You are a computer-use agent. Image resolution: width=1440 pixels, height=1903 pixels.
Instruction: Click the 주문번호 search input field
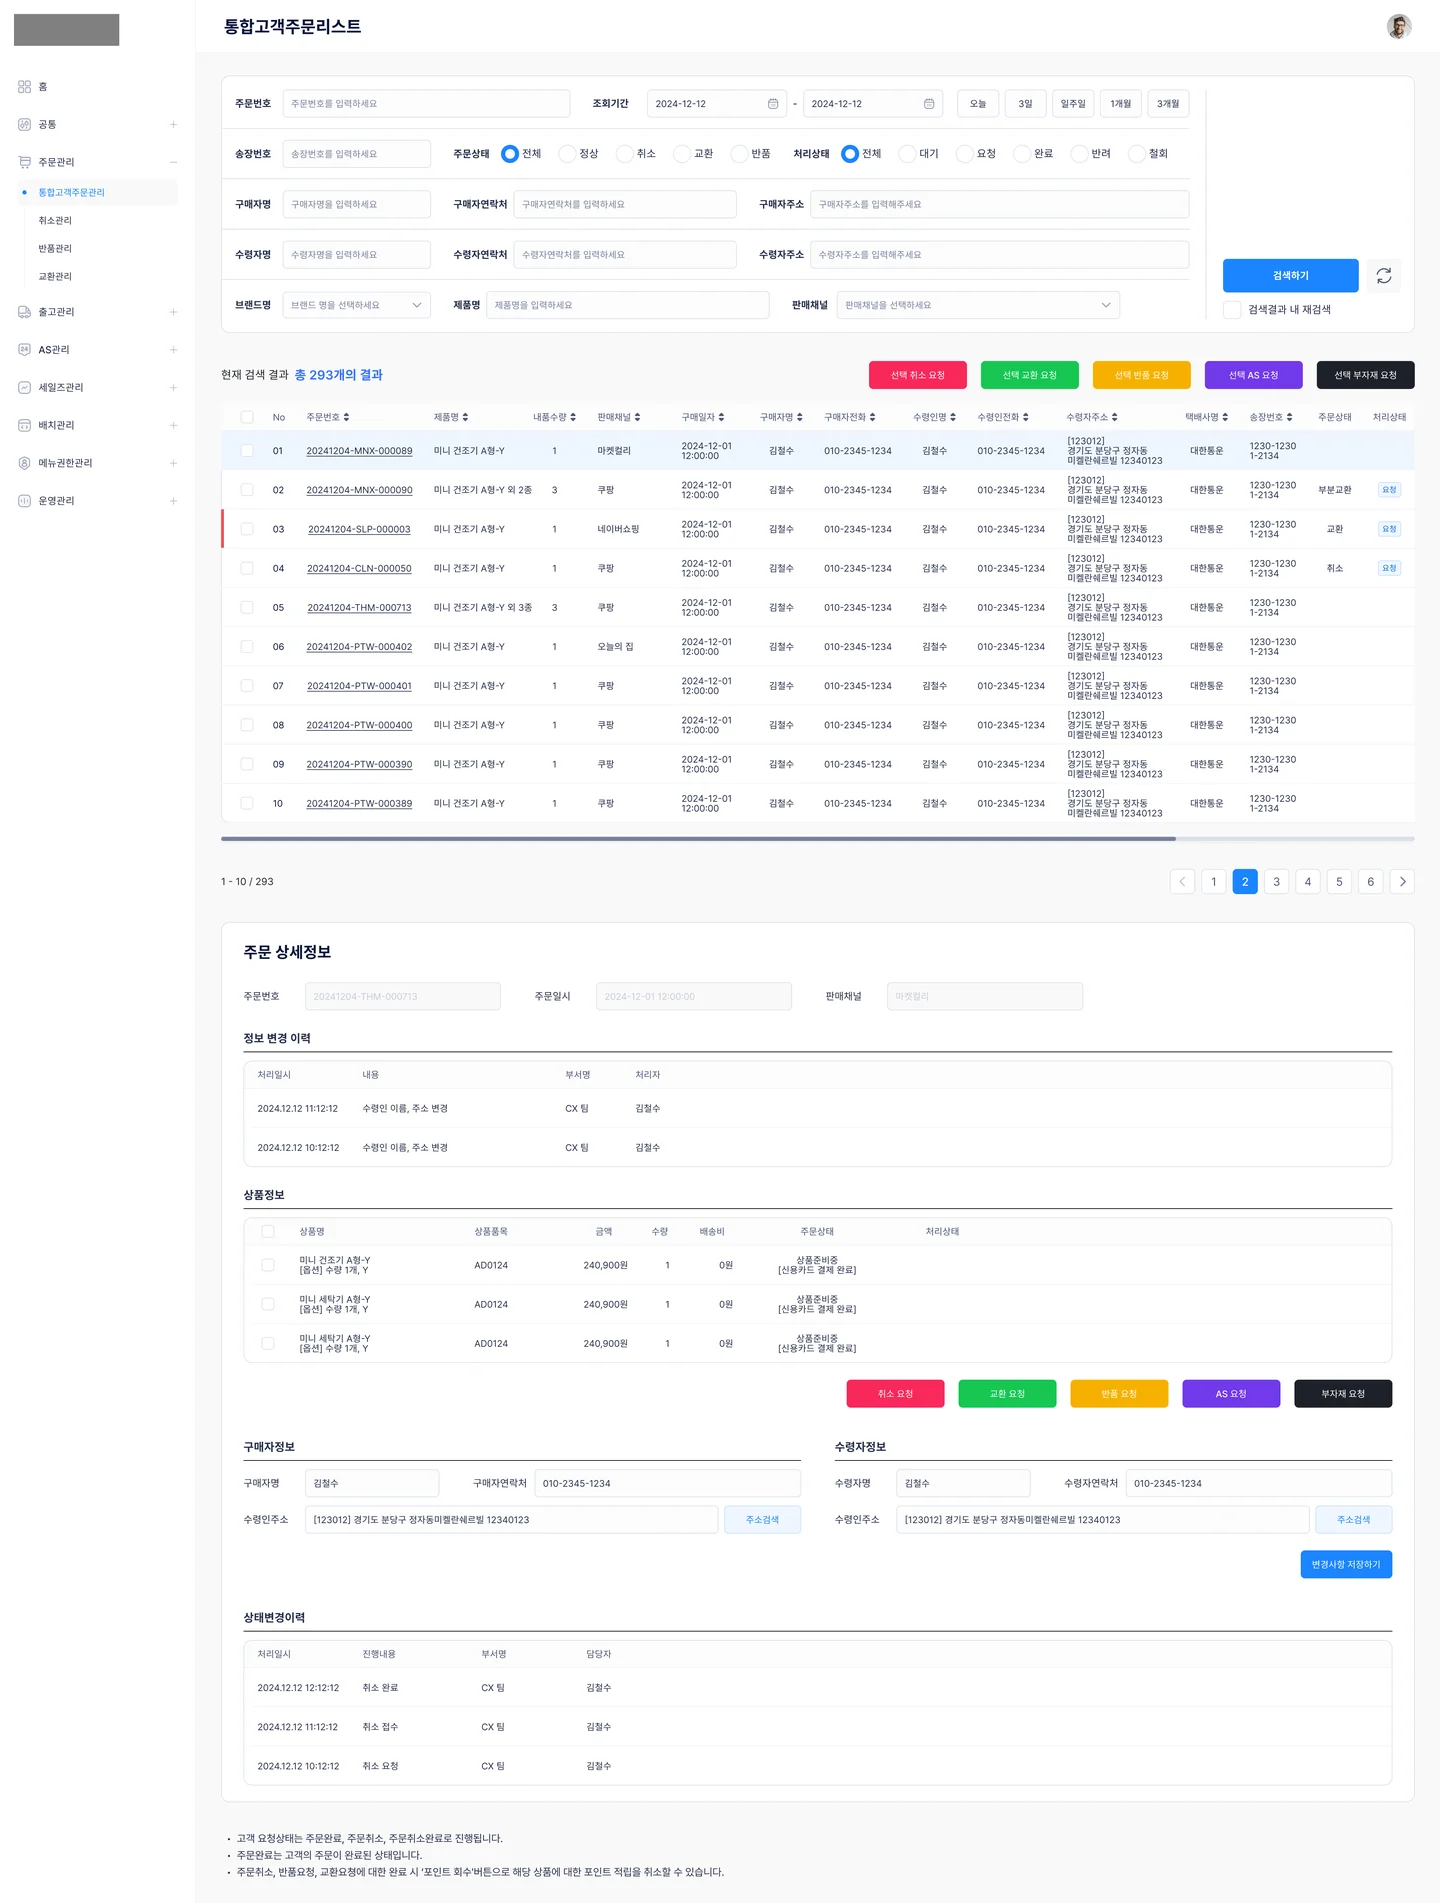click(426, 104)
